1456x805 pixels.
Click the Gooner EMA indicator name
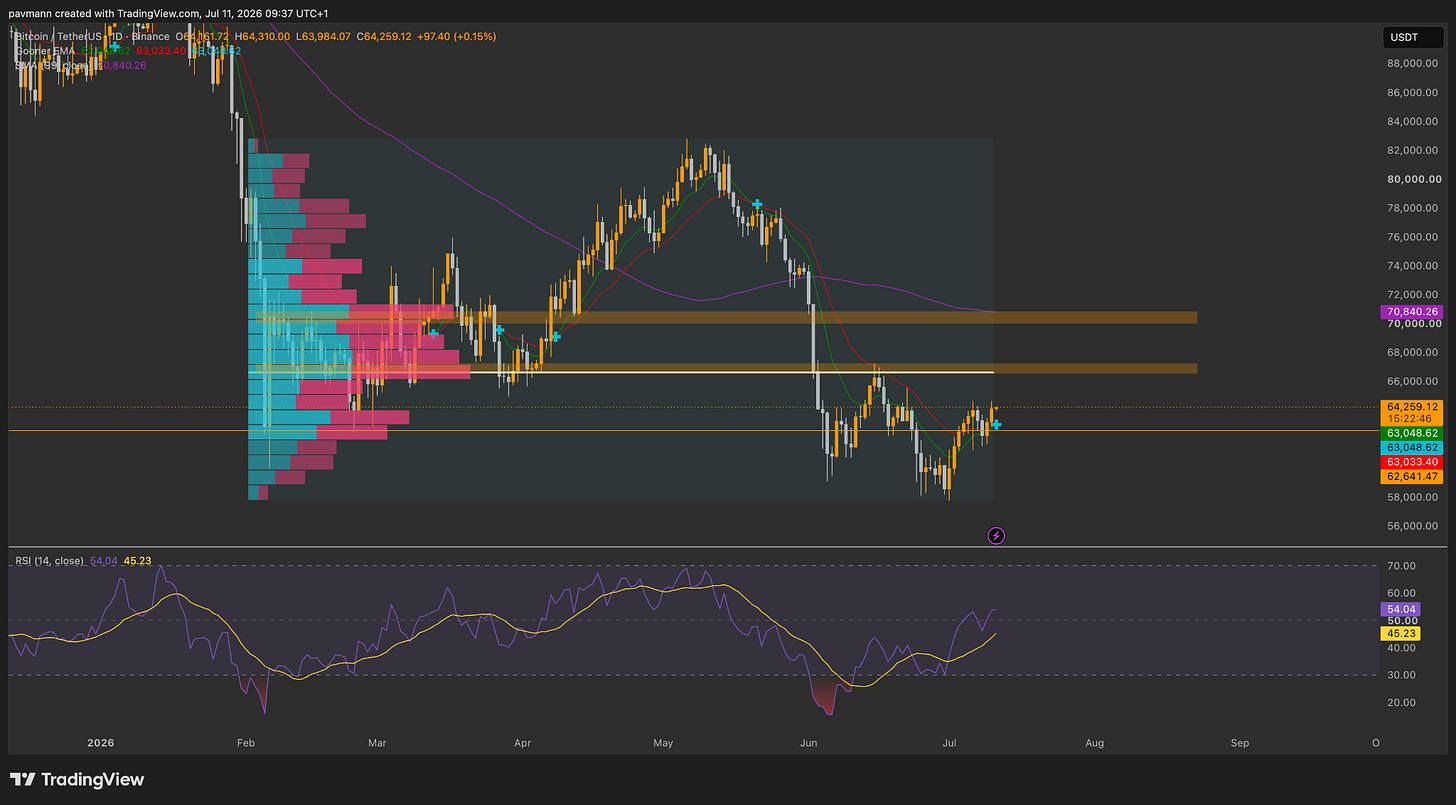[x=45, y=50]
